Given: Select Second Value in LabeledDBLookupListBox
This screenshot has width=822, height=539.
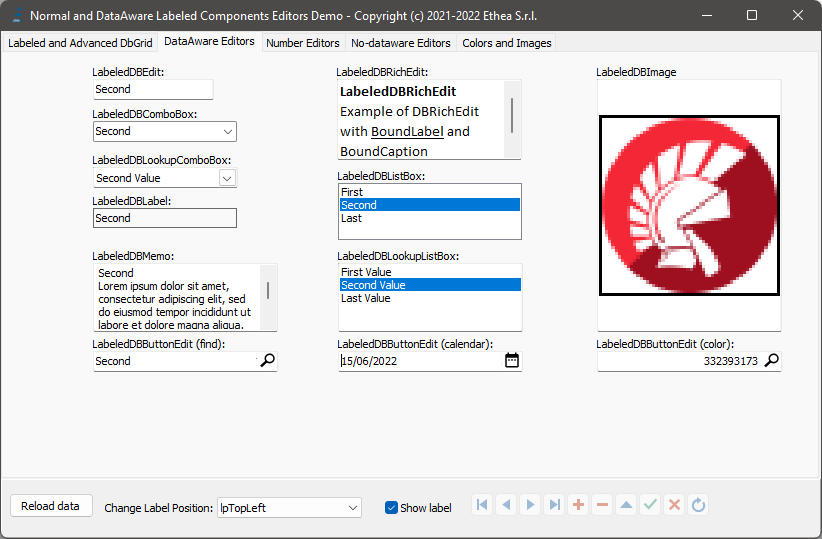Looking at the screenshot, I should pyautogui.click(x=430, y=285).
